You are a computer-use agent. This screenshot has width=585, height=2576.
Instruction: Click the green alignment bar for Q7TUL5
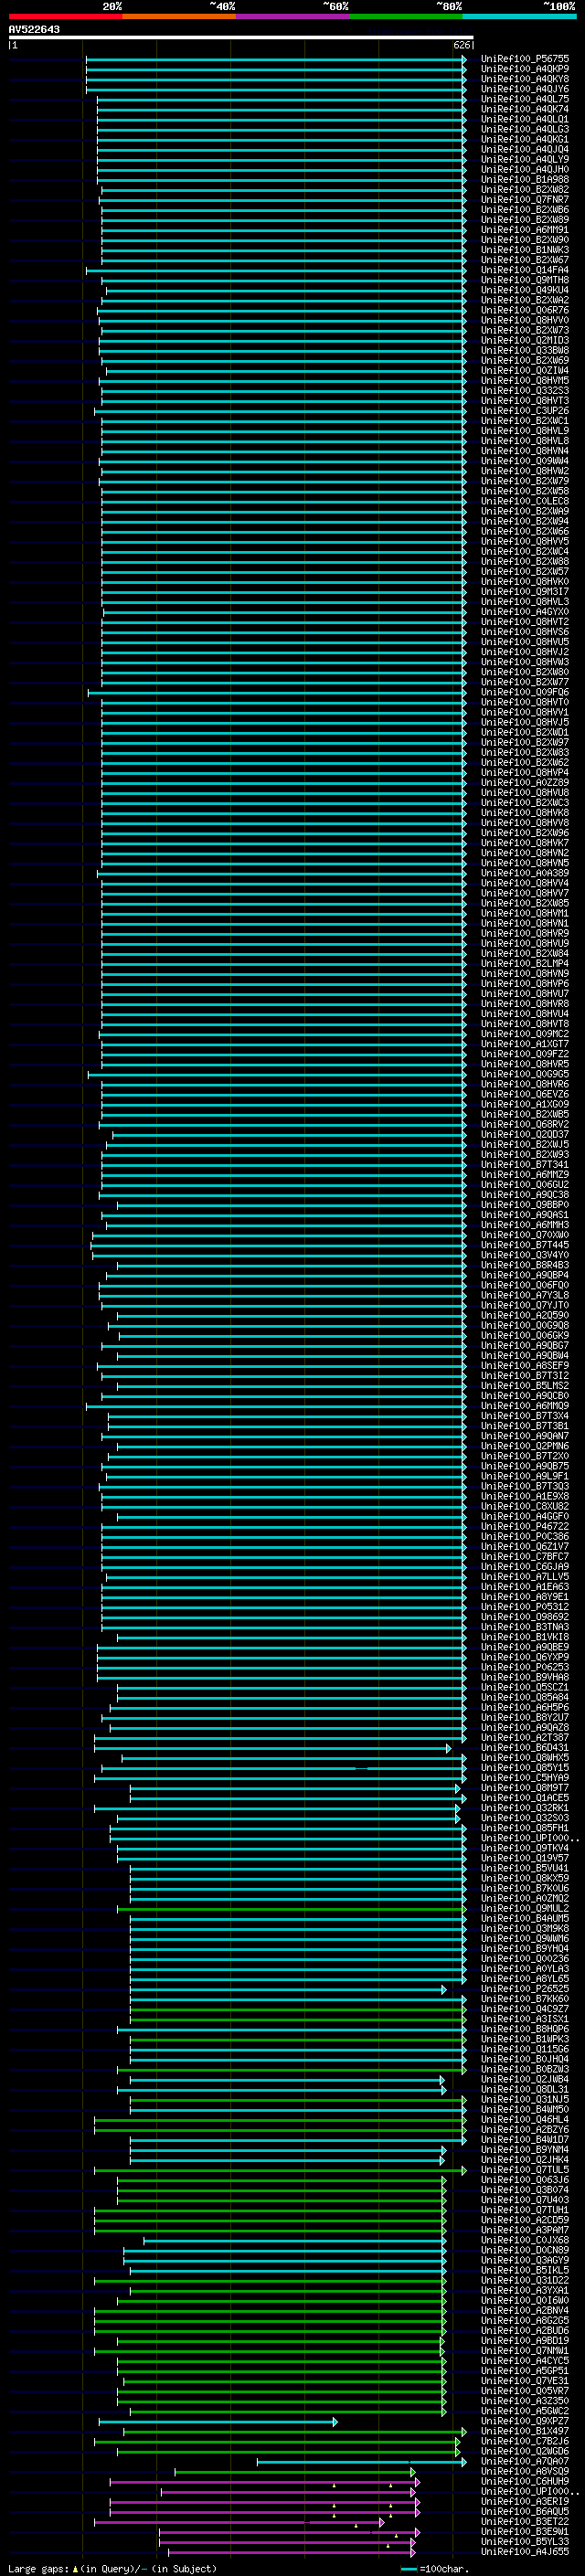coord(280,2171)
